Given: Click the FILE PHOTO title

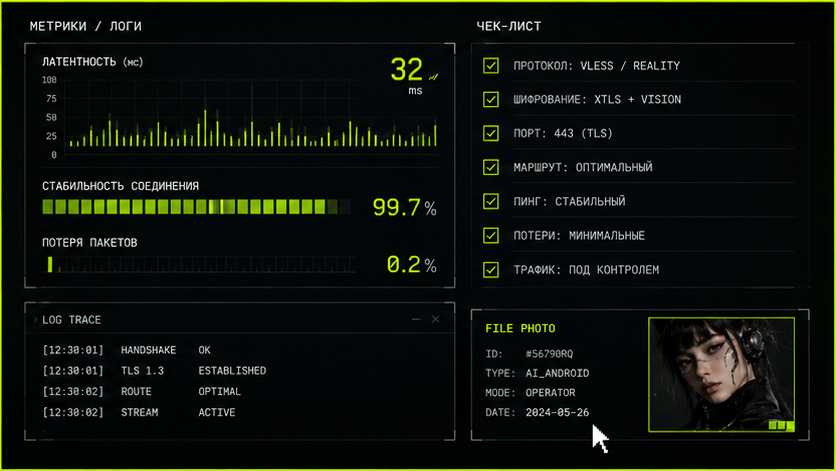Looking at the screenshot, I should pyautogui.click(x=520, y=329).
